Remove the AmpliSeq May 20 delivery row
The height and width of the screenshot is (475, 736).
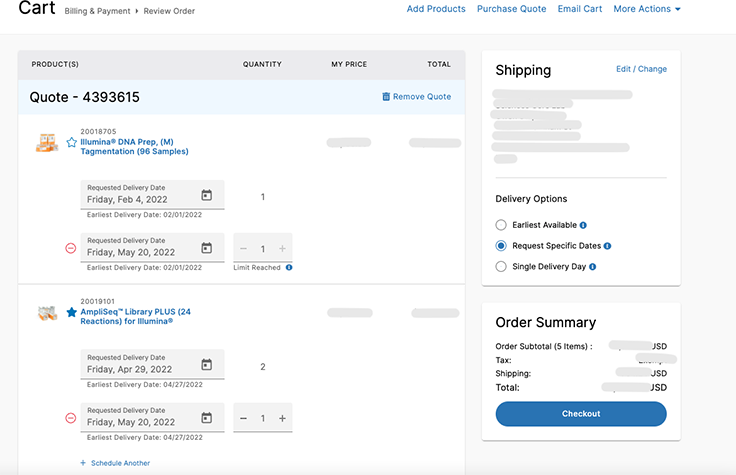pos(70,419)
